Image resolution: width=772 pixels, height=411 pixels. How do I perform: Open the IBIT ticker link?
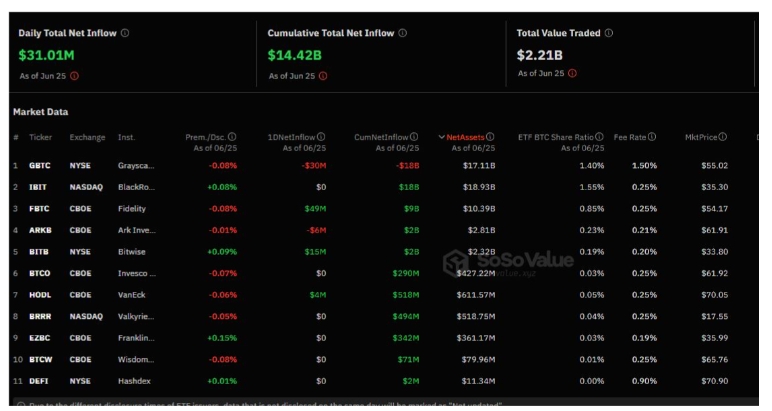click(39, 187)
